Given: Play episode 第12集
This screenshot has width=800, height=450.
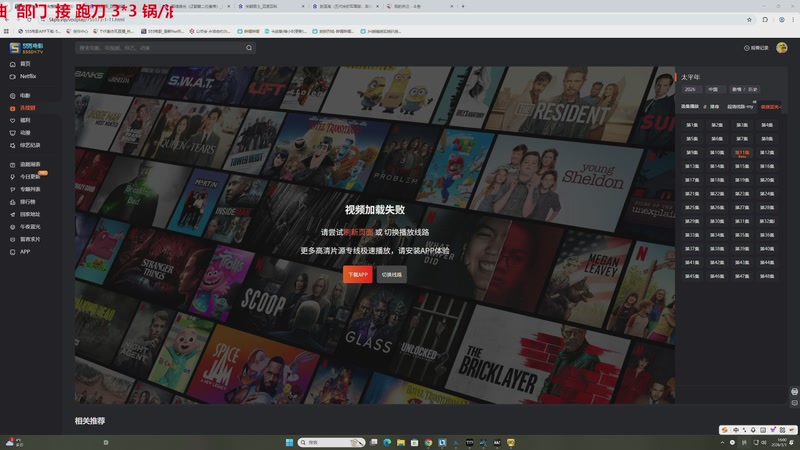Looking at the screenshot, I should tap(767, 153).
